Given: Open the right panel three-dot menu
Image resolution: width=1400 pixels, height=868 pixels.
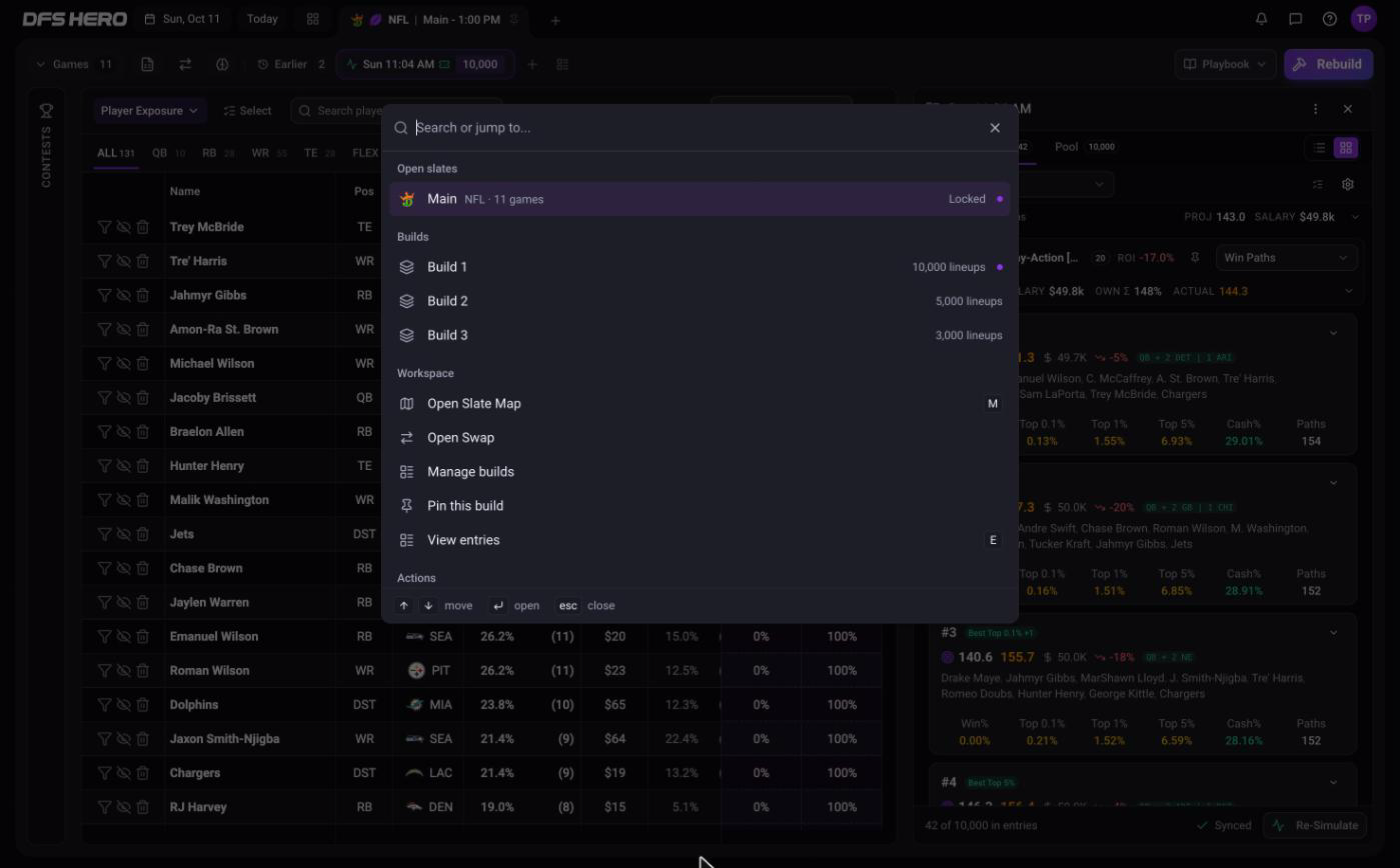Looking at the screenshot, I should coord(1315,109).
